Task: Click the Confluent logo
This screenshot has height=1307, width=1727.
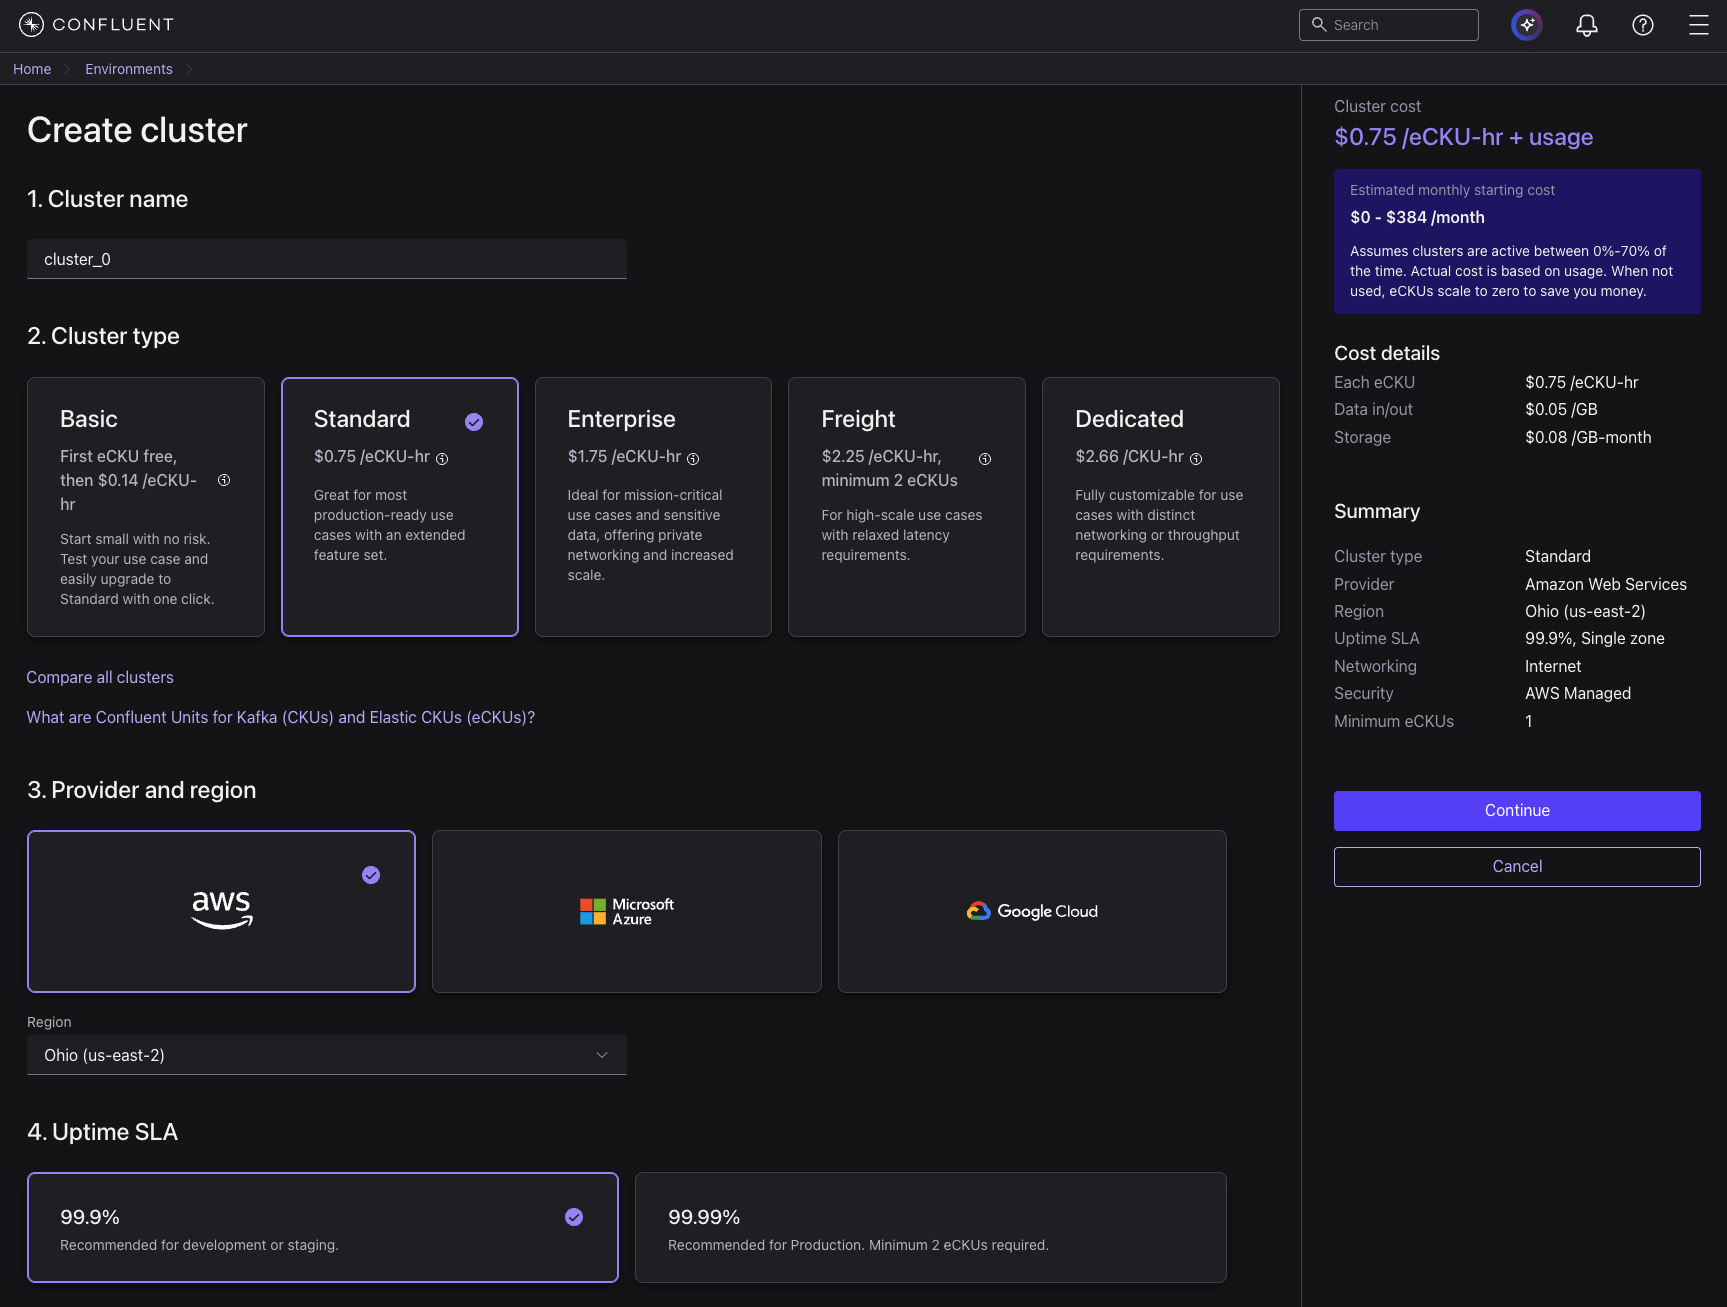Action: click(96, 25)
